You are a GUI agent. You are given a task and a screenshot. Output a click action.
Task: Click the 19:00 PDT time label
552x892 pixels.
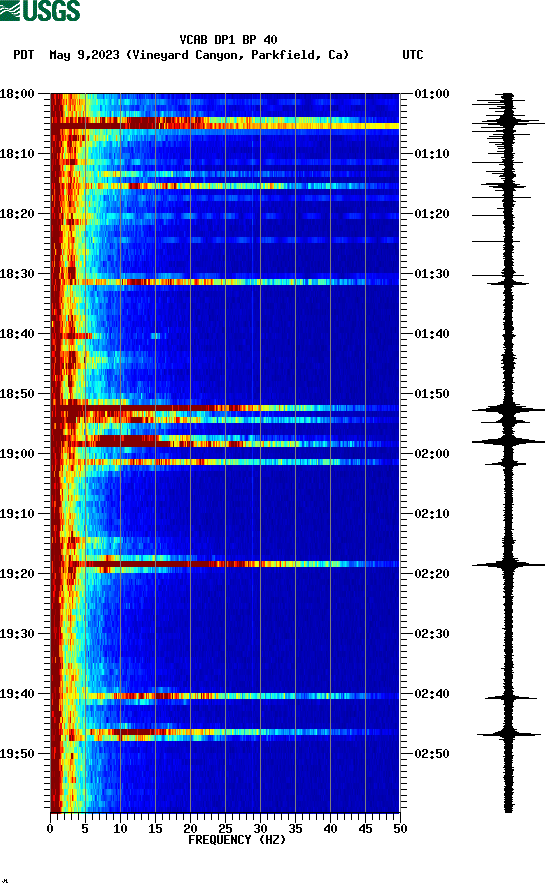coord(17,454)
